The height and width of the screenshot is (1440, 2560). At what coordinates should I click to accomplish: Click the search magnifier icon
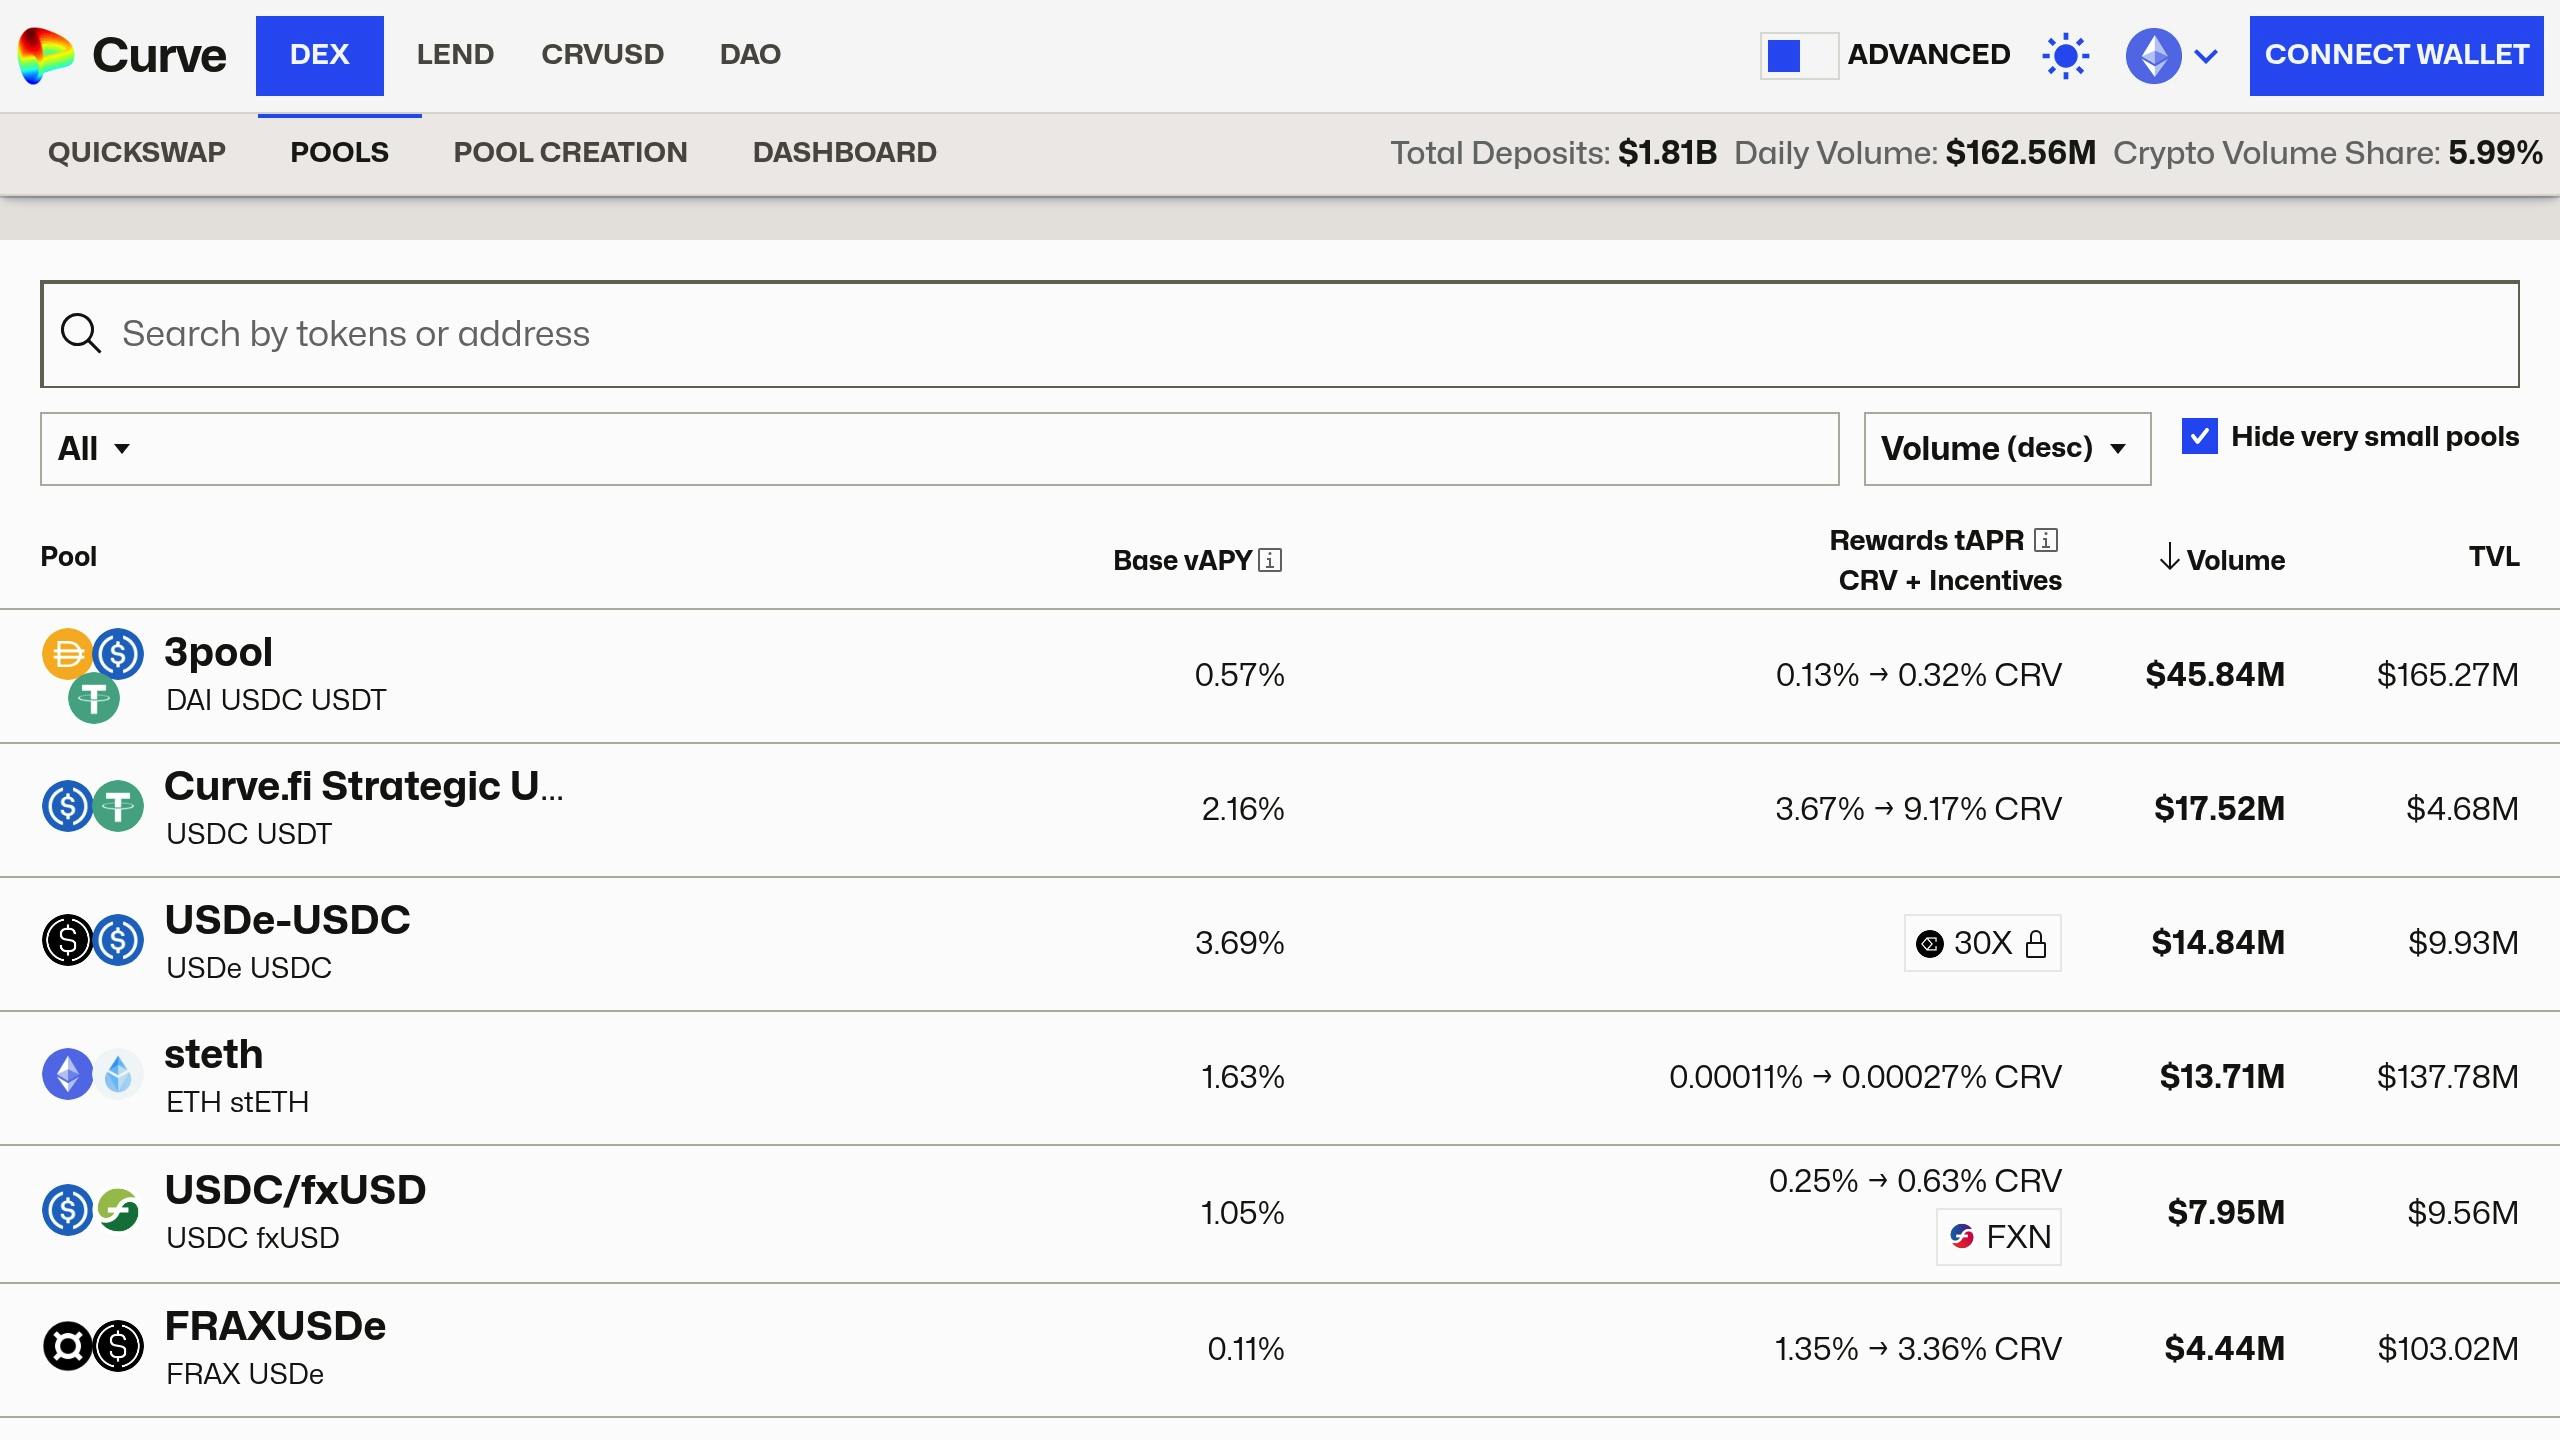coord(81,333)
